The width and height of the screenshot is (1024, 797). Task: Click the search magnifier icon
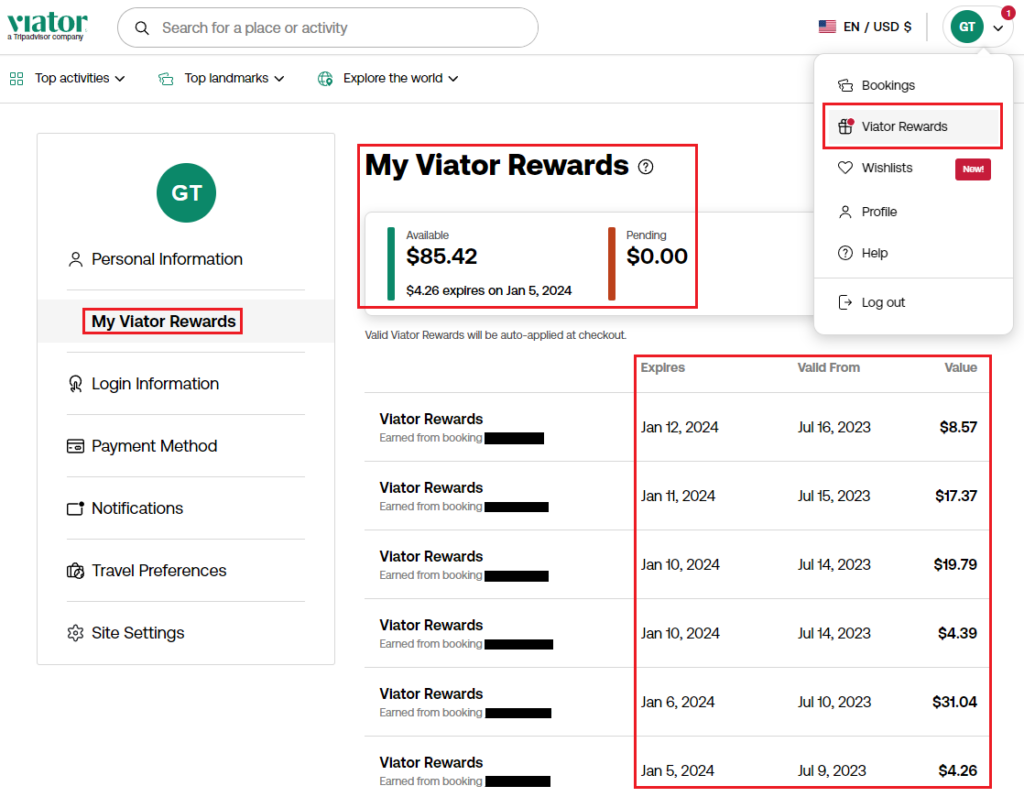pos(141,28)
